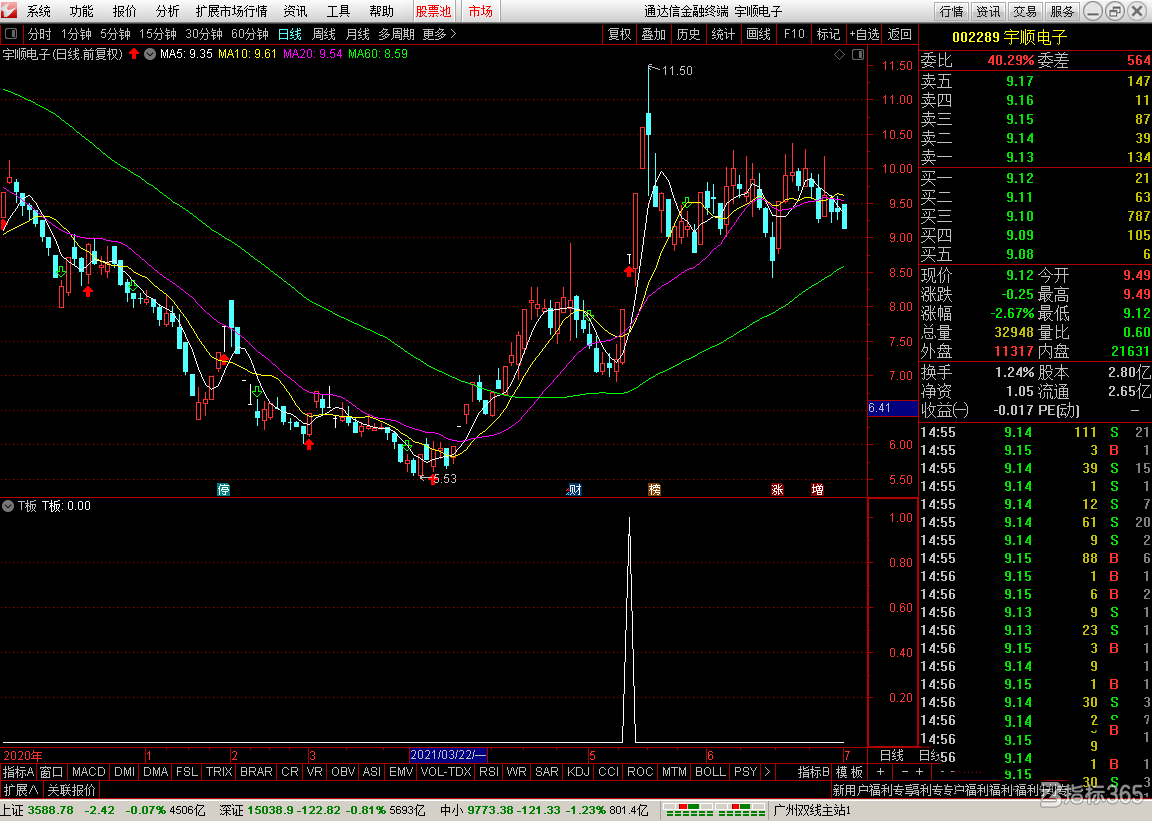Open the 资讯 menu in menu bar

295,11
